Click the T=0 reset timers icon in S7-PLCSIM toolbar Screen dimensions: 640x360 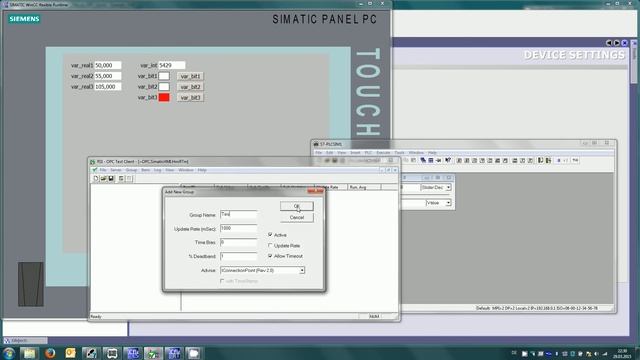pyautogui.click(x=575, y=160)
